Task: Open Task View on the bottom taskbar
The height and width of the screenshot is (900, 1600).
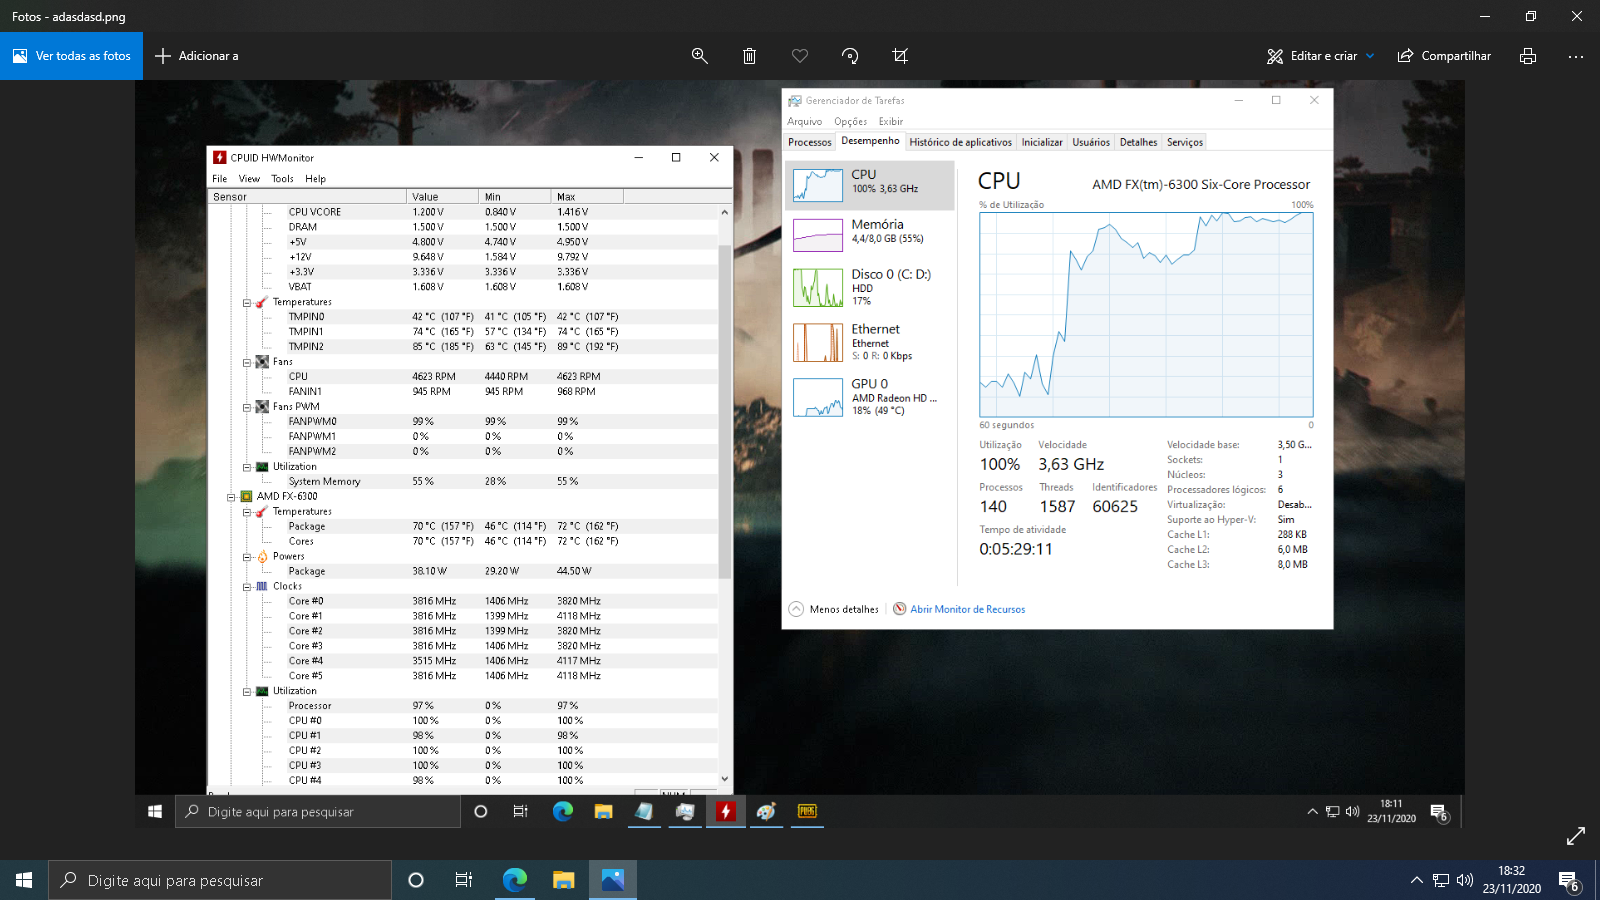Action: [464, 880]
